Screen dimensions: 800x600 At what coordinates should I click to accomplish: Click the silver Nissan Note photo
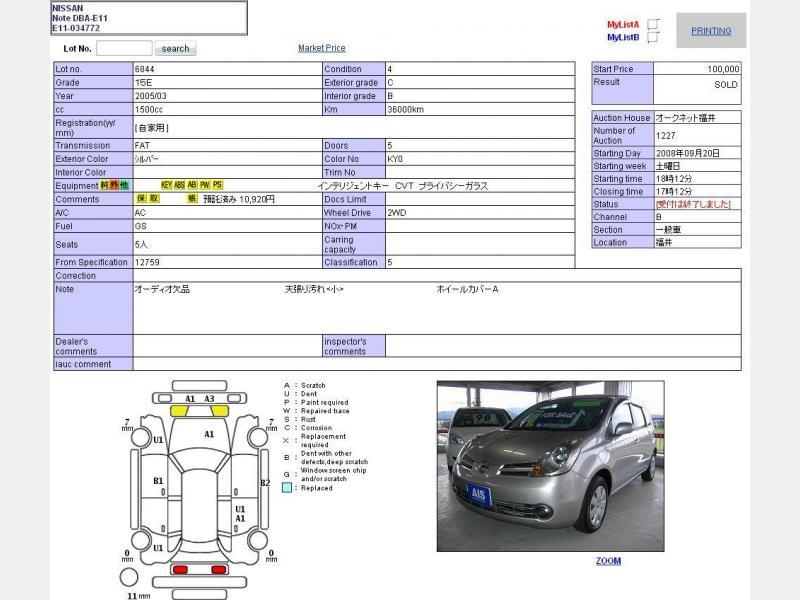(x=551, y=466)
